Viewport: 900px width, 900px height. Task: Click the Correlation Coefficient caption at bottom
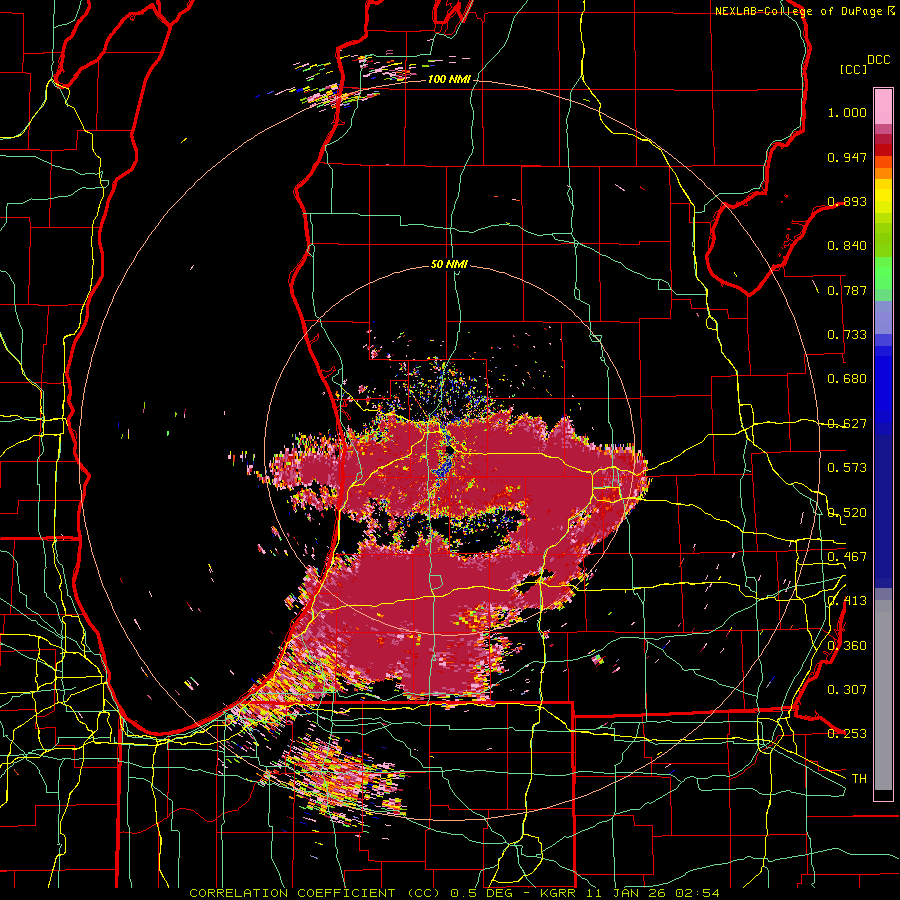(x=454, y=893)
